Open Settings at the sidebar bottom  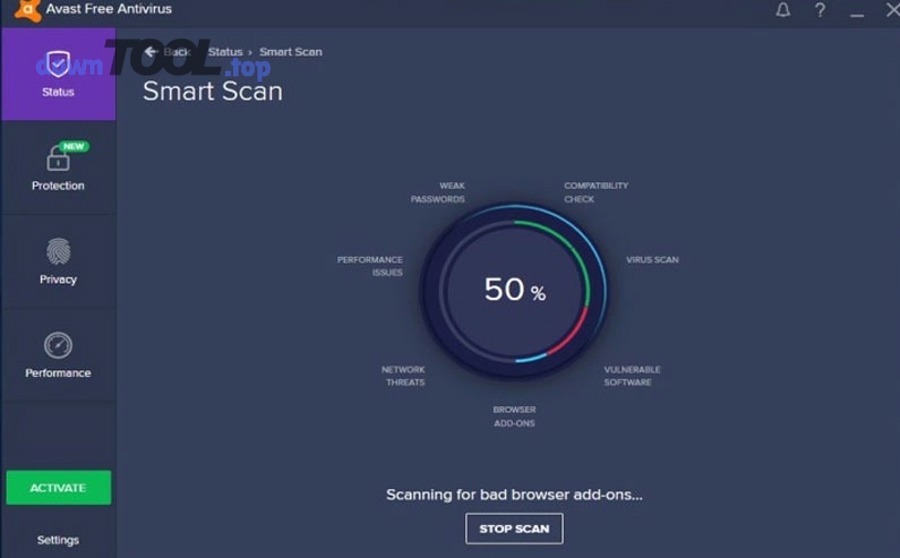coord(58,540)
